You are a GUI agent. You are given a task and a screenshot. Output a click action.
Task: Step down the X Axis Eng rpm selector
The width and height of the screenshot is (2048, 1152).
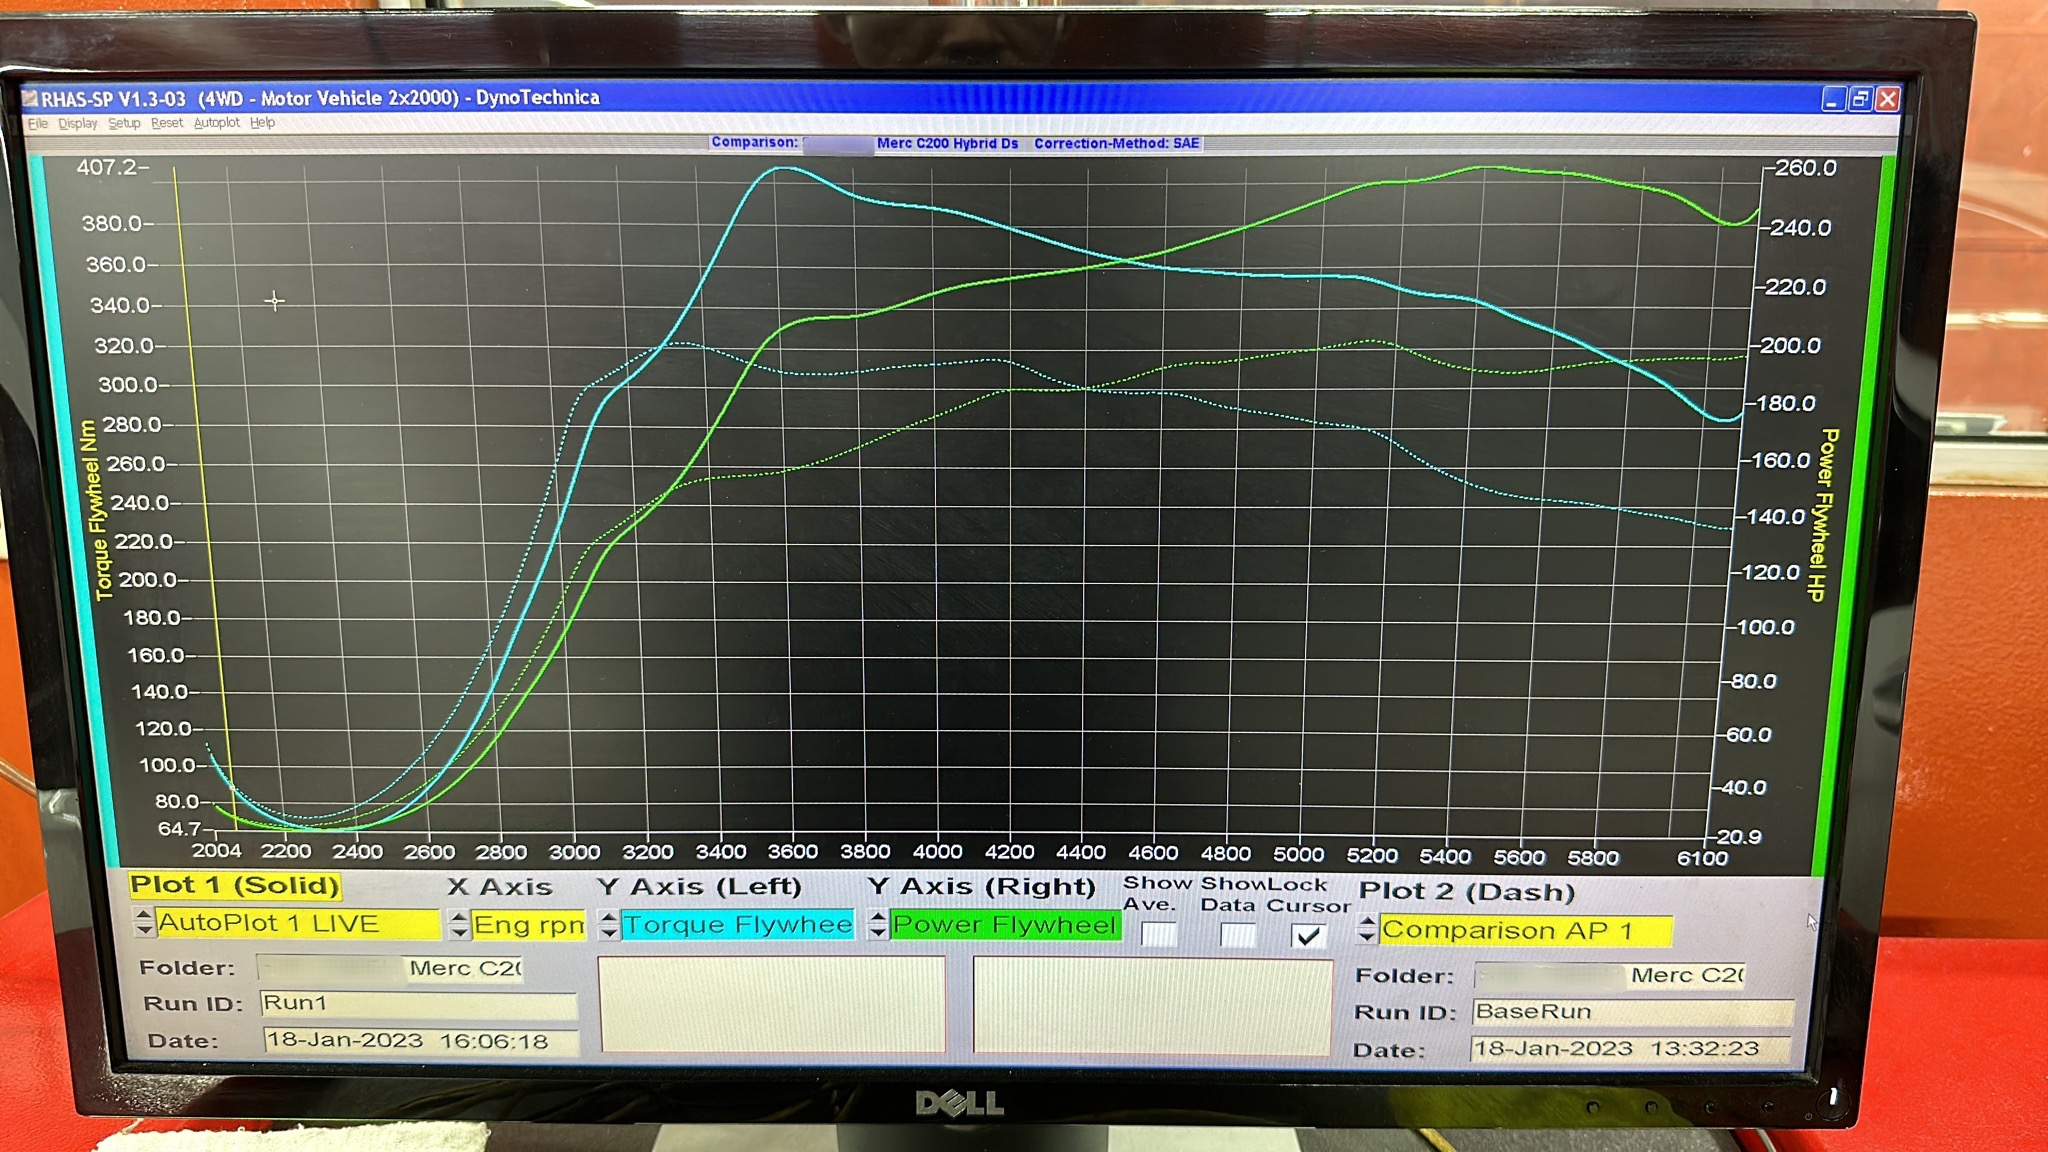(x=459, y=932)
